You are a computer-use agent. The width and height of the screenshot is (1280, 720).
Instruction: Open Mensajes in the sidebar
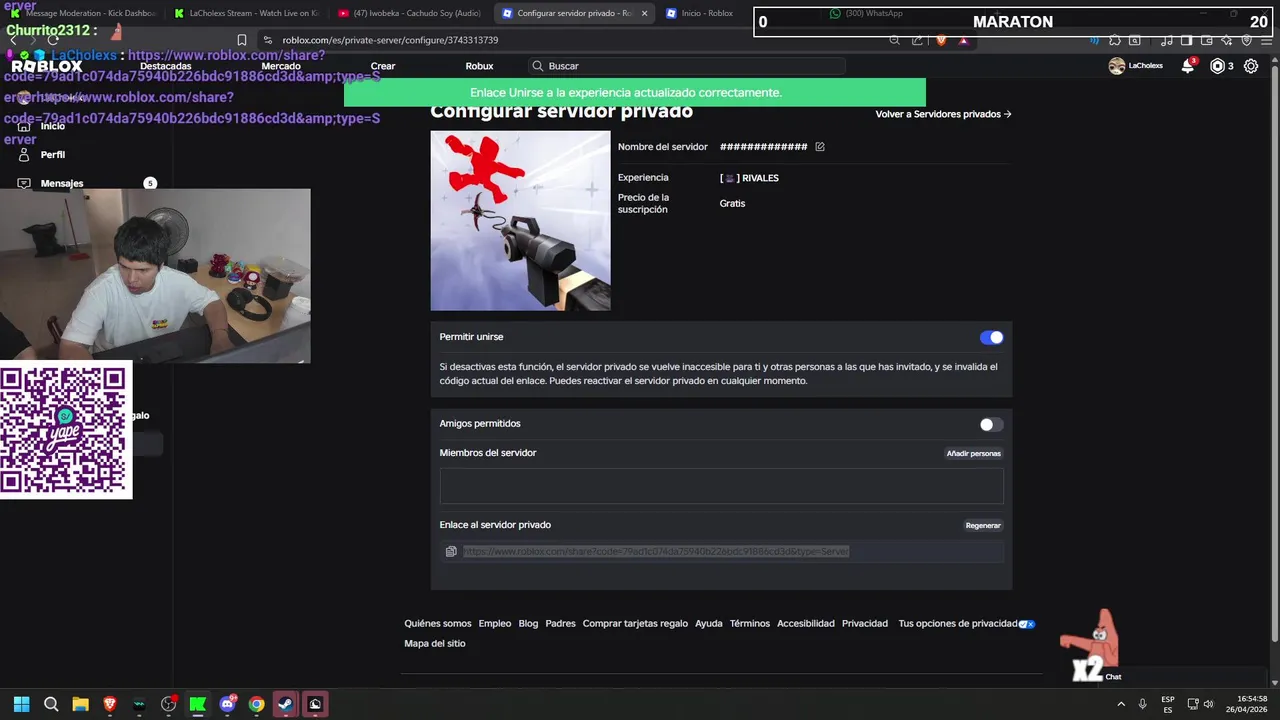coord(62,184)
